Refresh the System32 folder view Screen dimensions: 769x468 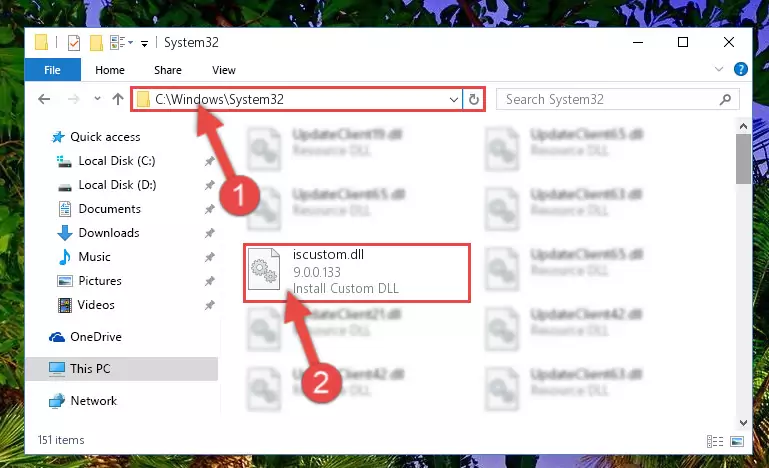pyautogui.click(x=474, y=100)
